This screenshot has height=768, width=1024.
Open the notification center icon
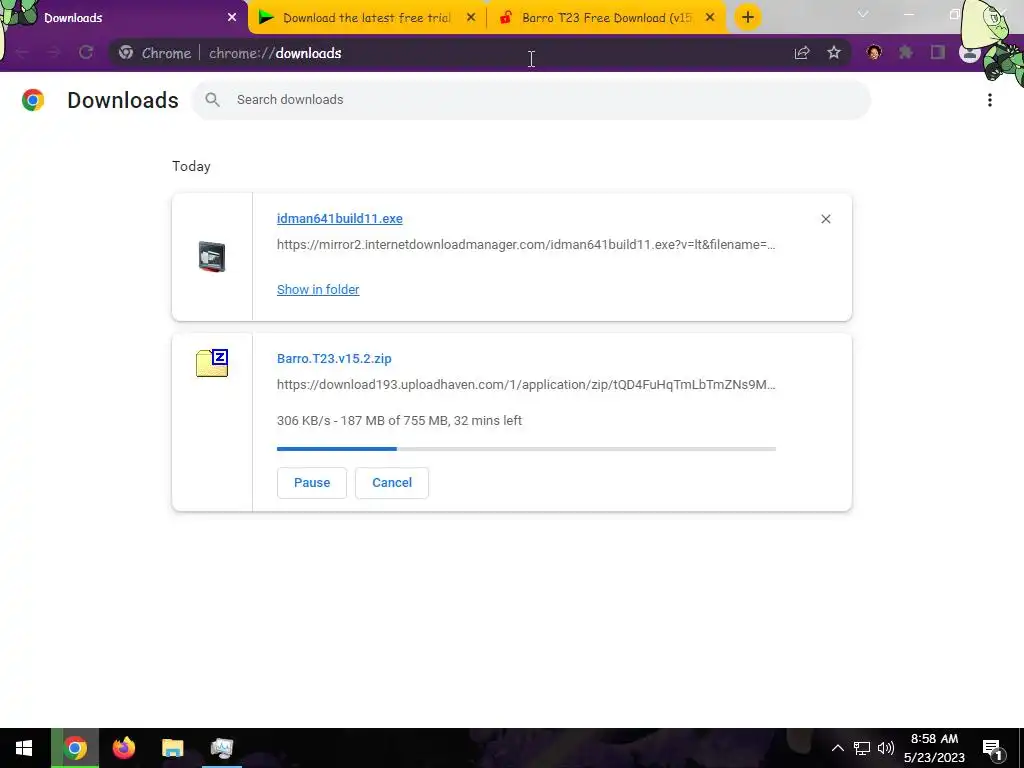993,749
